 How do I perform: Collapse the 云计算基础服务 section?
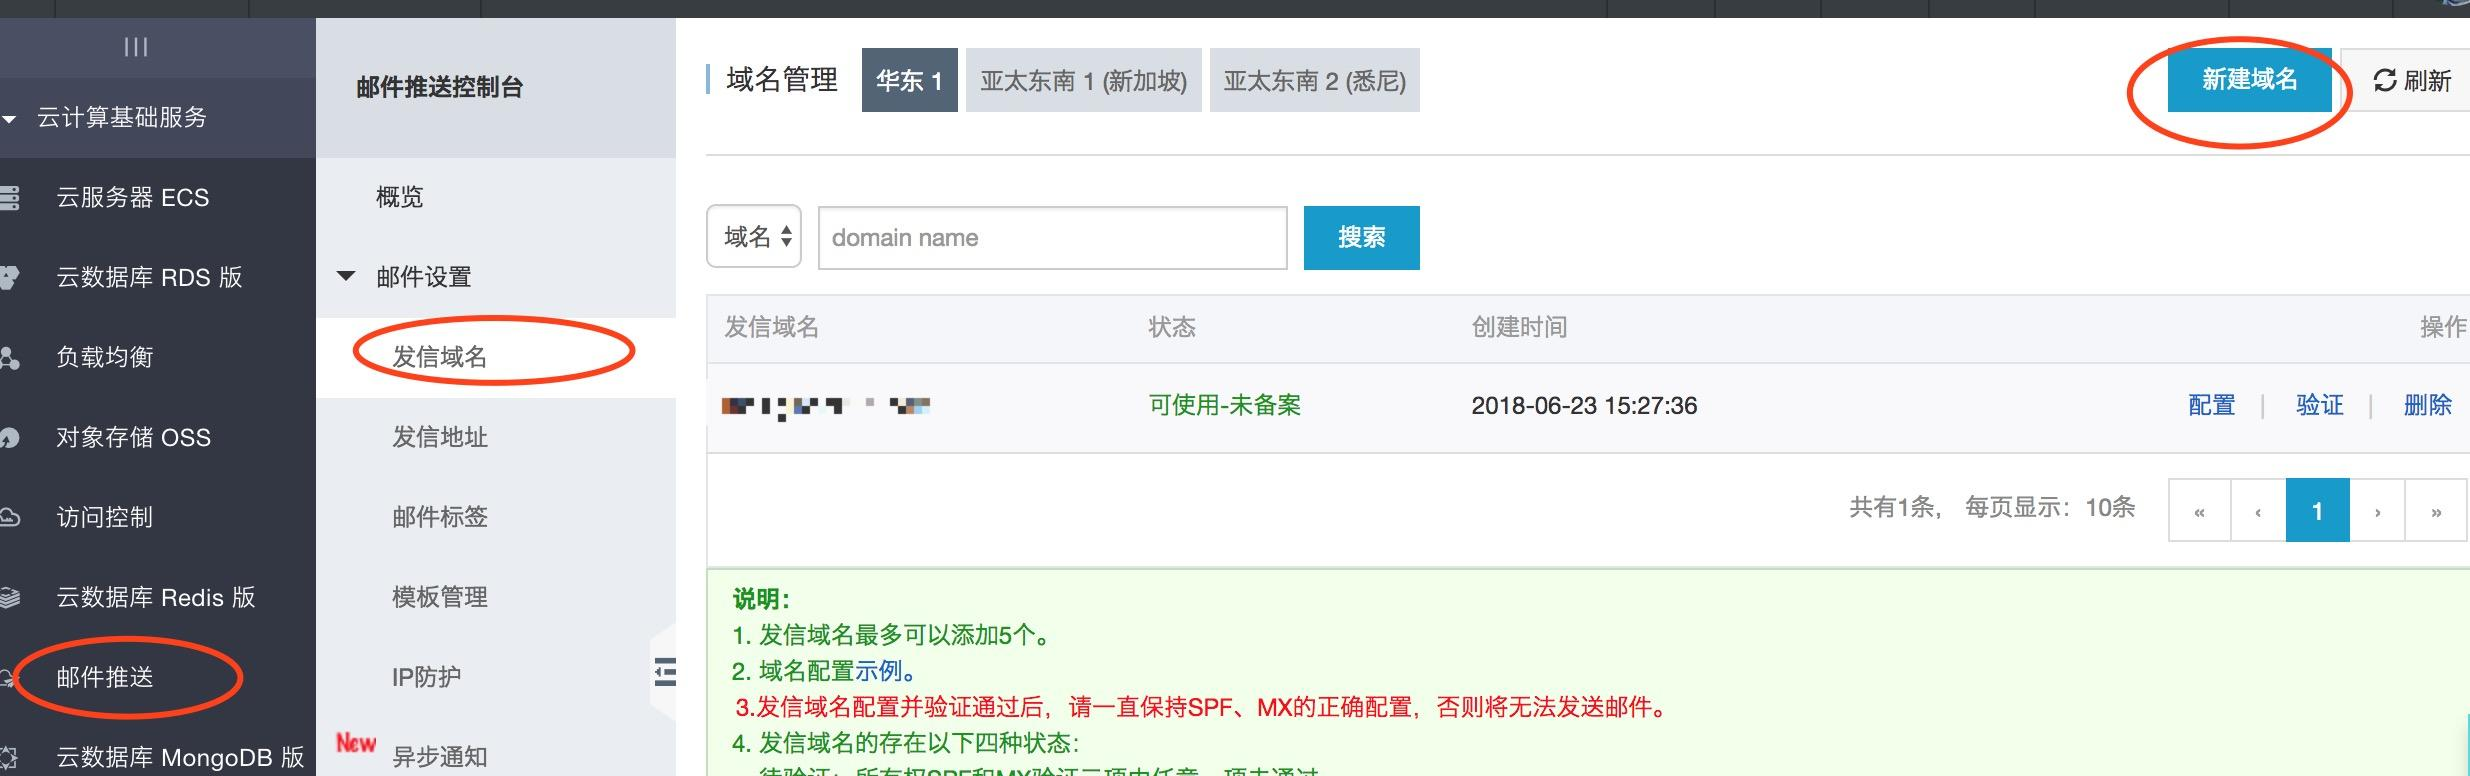(10, 119)
